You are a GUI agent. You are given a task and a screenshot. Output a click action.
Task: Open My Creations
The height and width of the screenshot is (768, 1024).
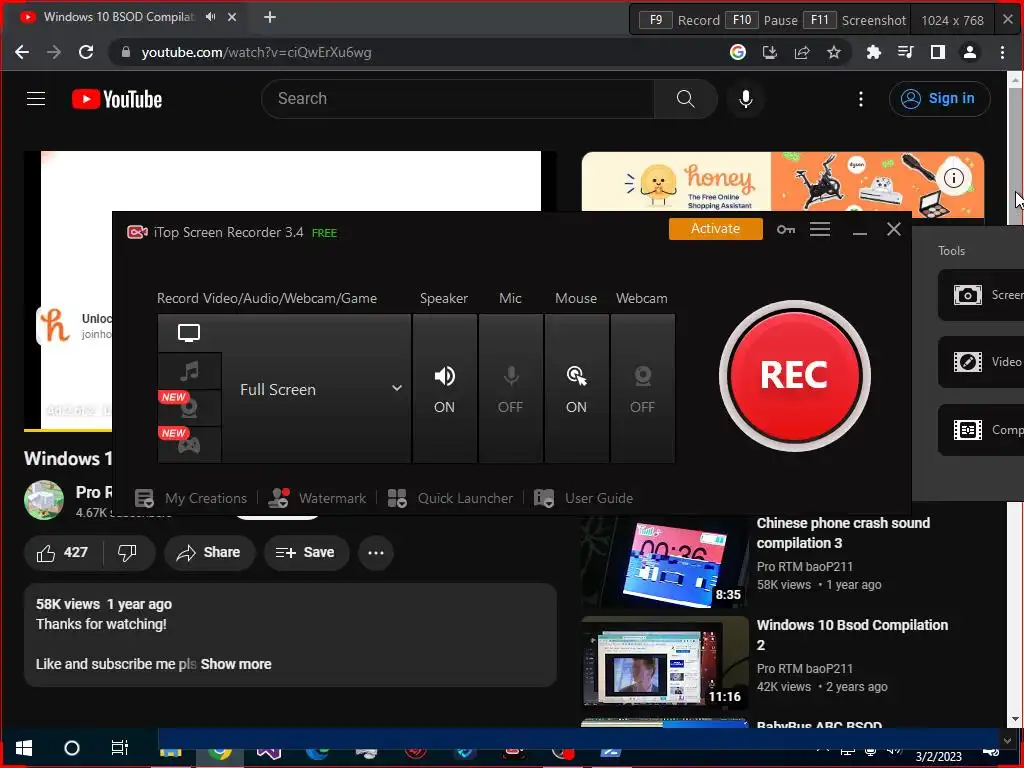(191, 498)
